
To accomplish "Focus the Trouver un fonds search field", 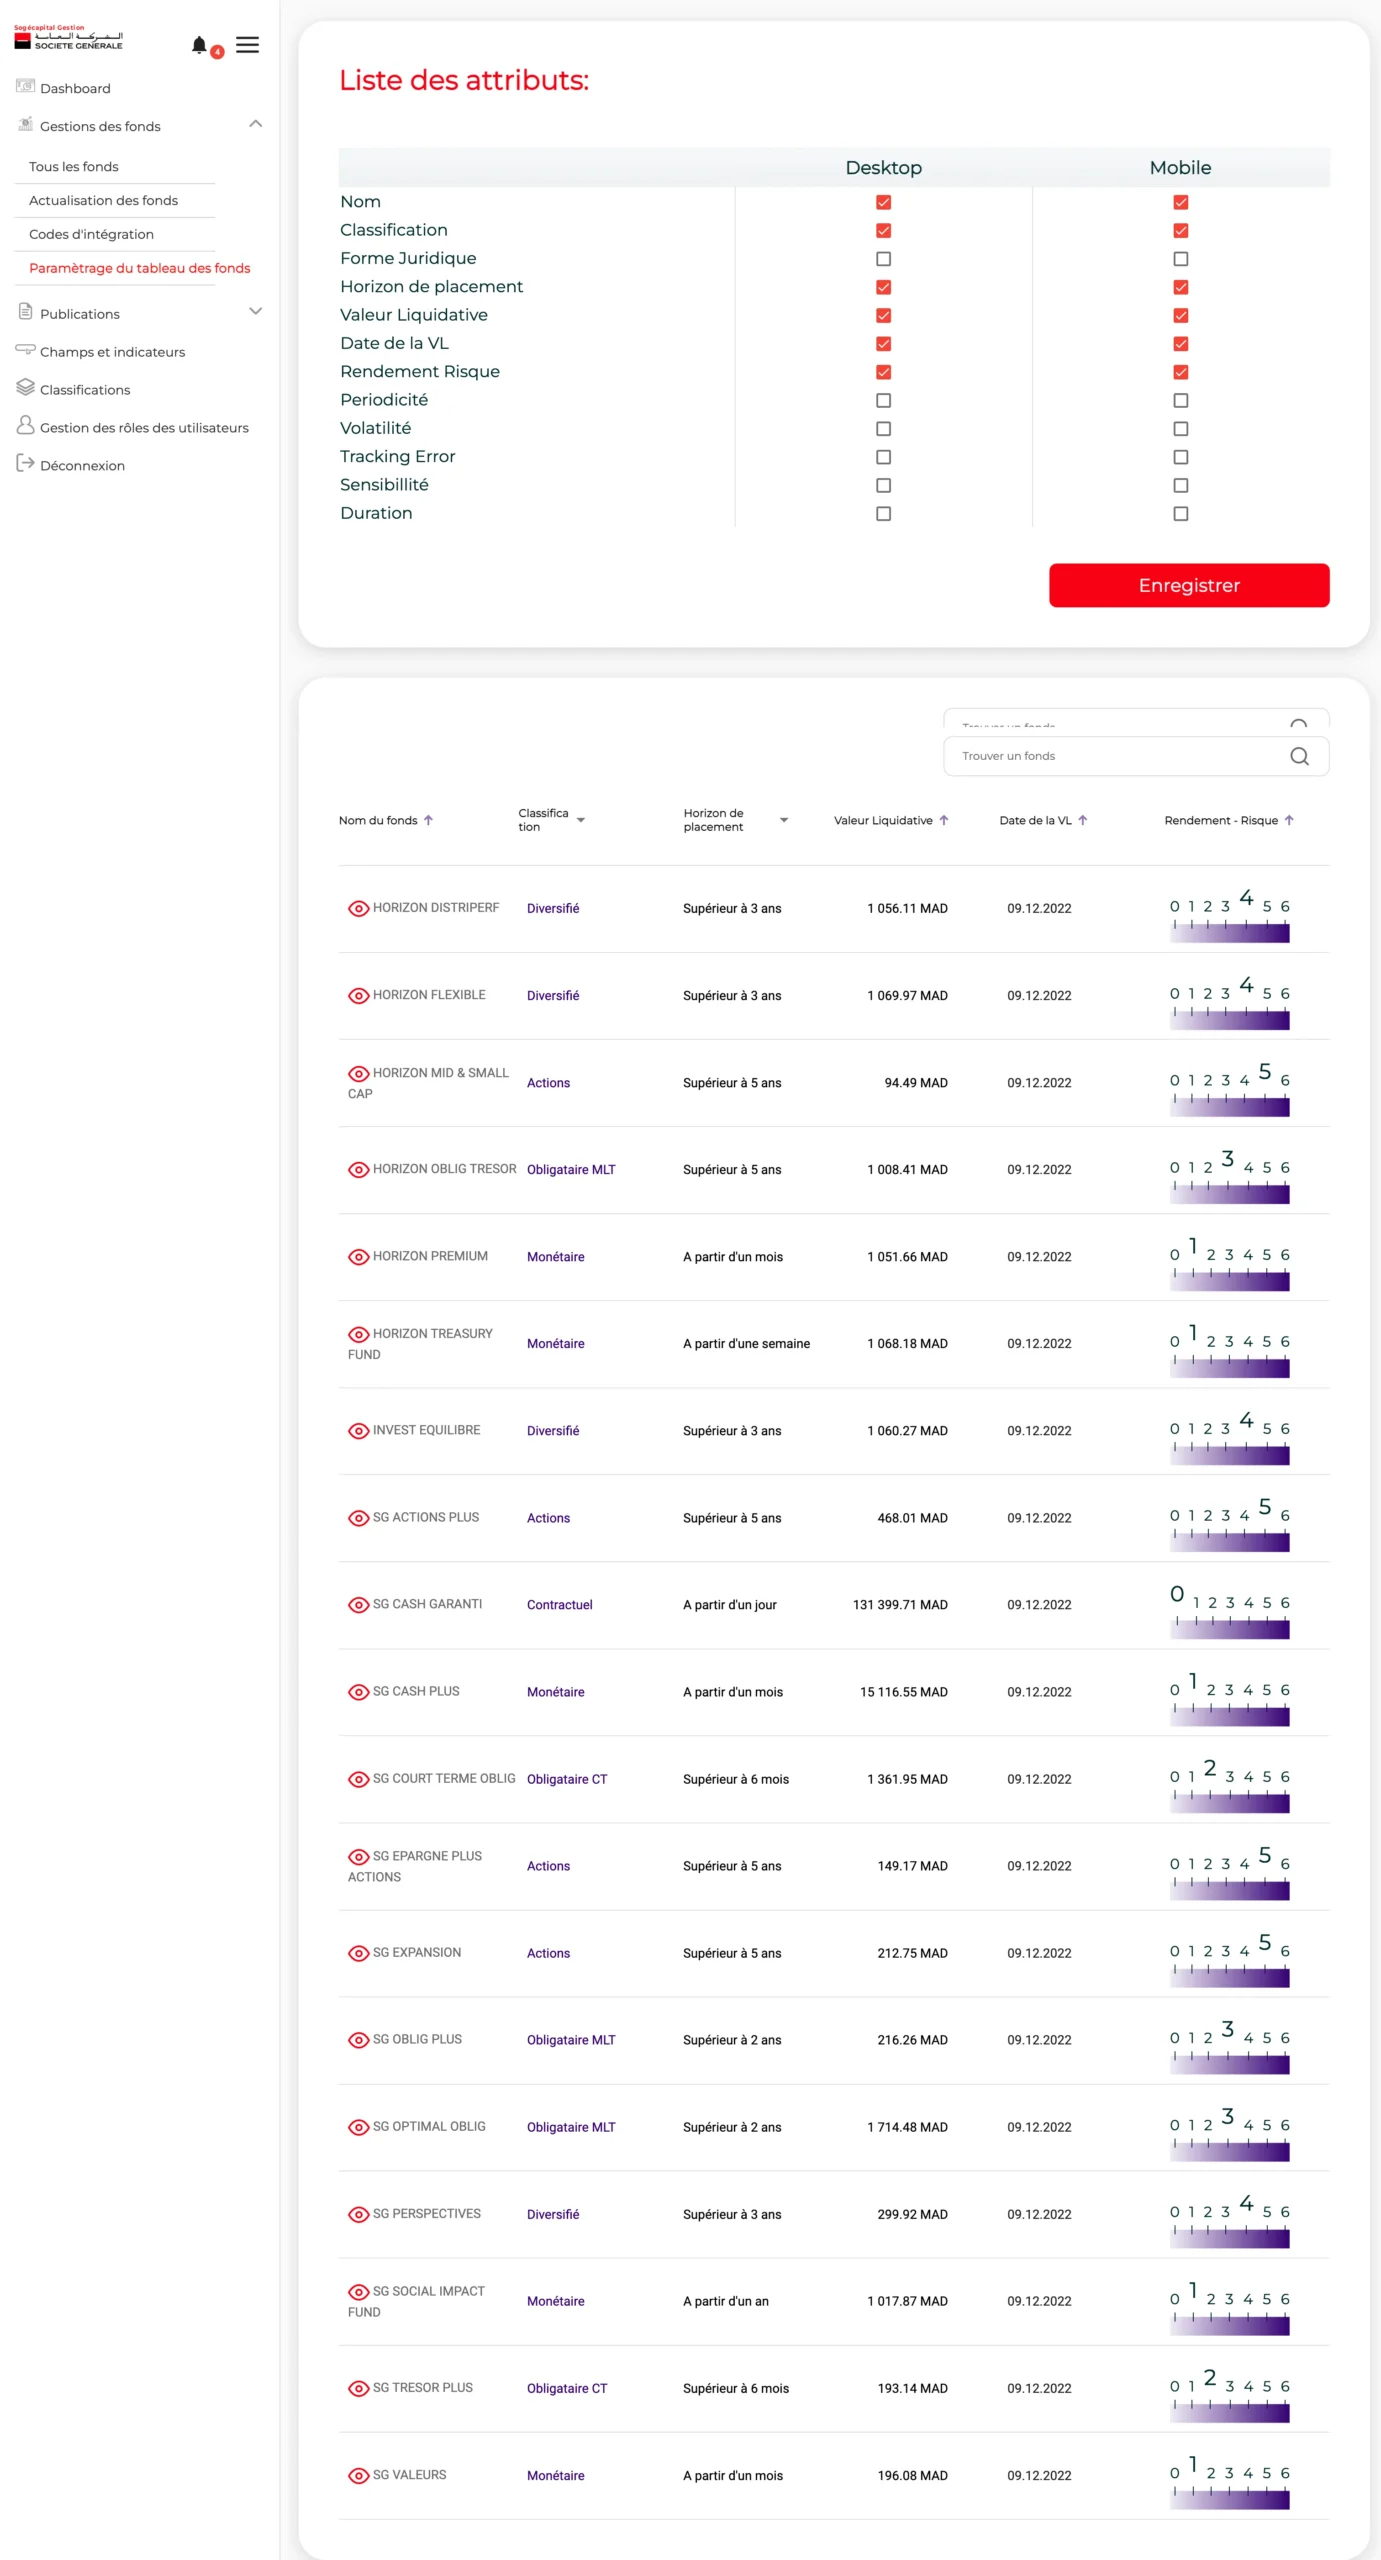I will 1136,756.
